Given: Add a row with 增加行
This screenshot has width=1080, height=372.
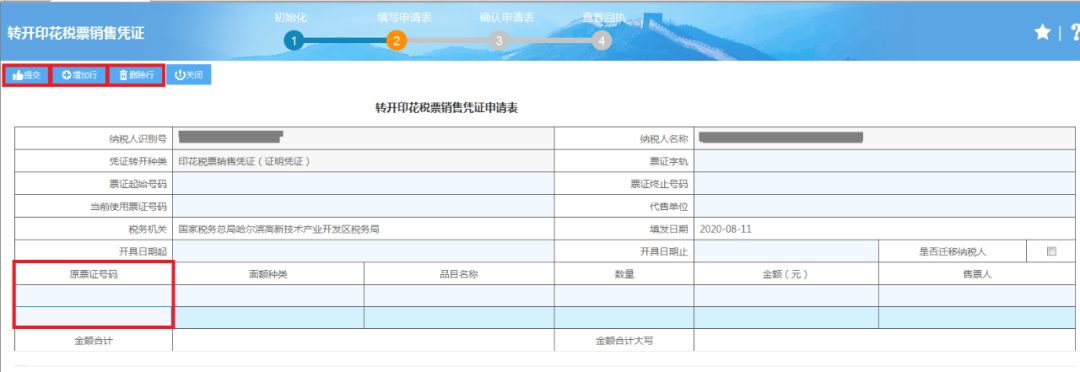Looking at the screenshot, I should coord(79,75).
